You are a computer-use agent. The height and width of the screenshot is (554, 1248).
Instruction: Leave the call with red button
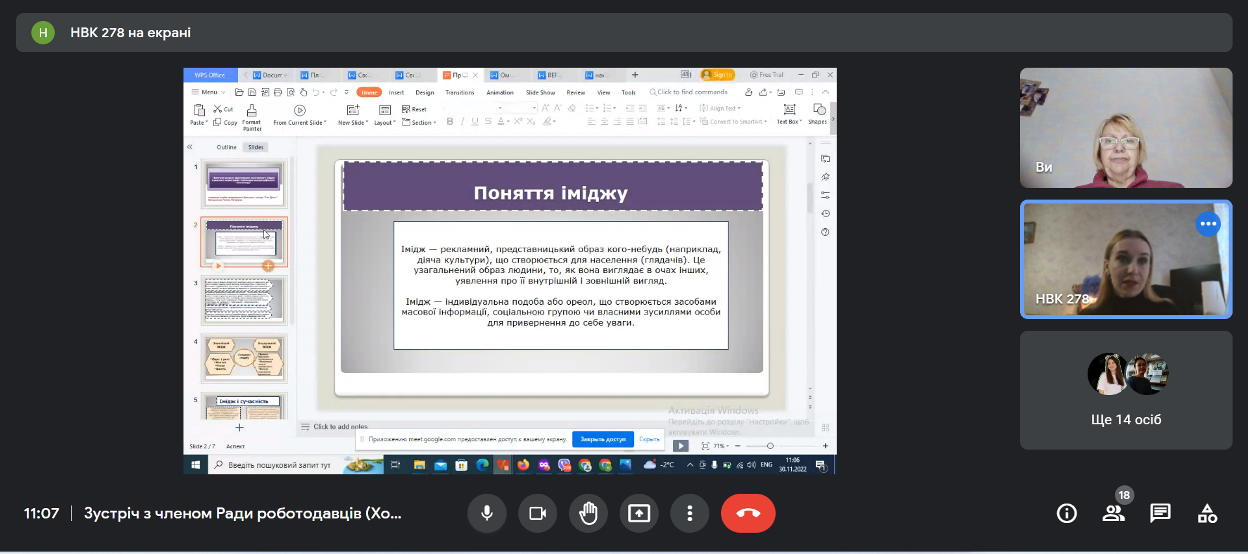748,513
